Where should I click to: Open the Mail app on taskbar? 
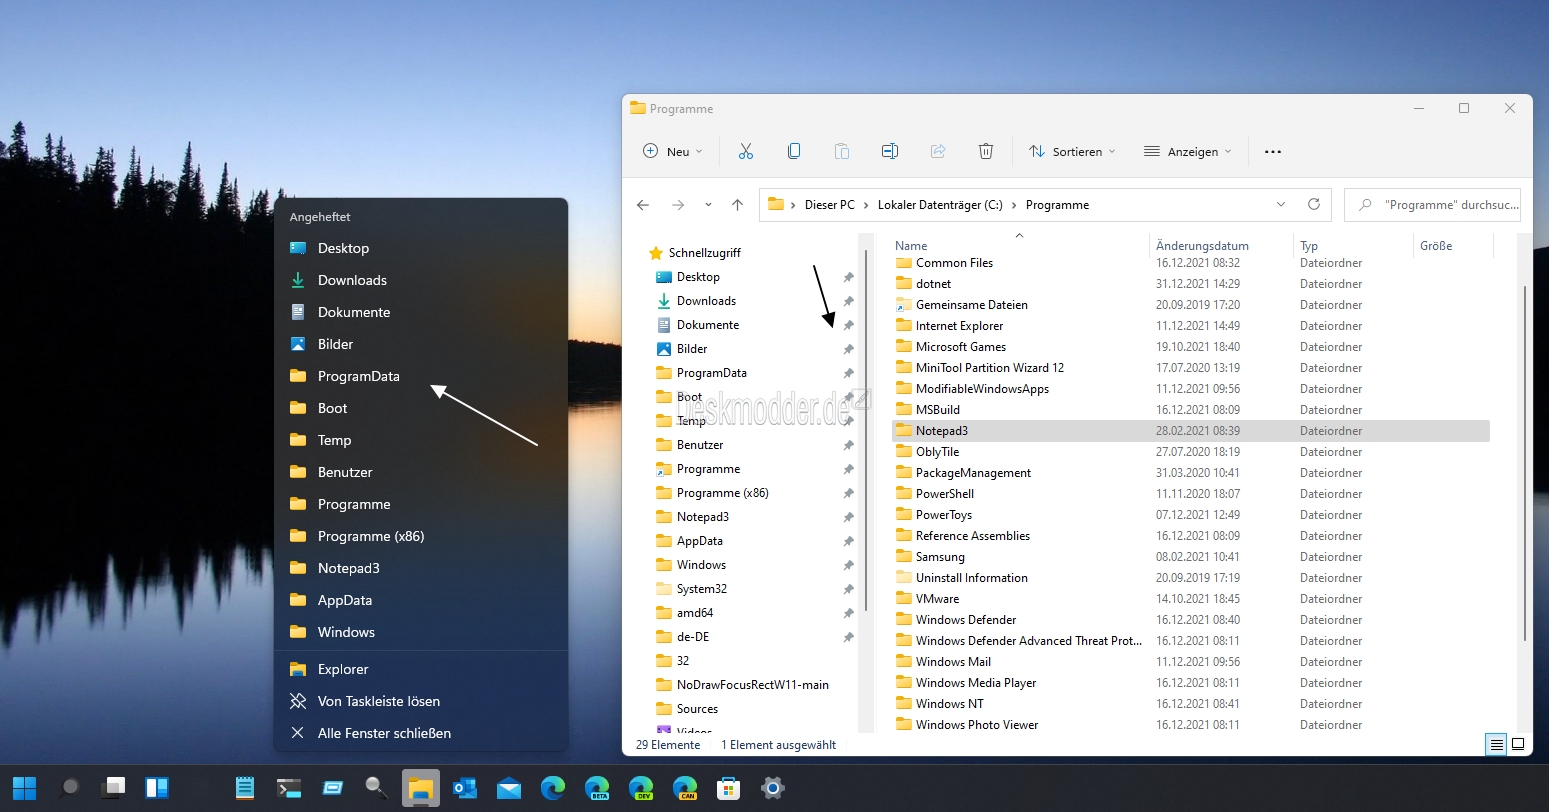[509, 788]
